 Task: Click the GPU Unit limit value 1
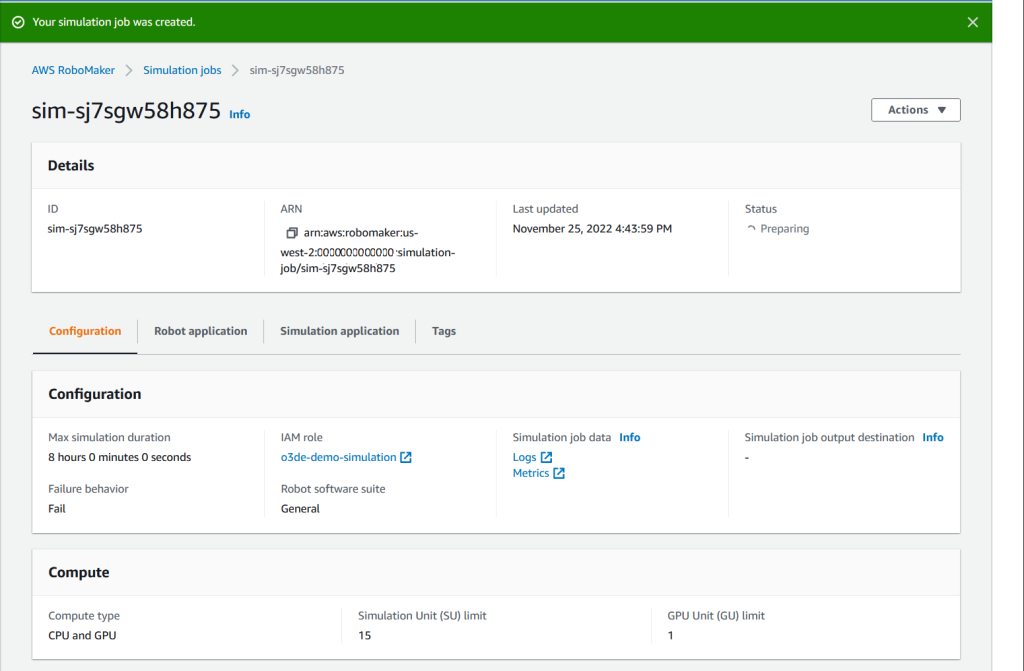pos(671,635)
